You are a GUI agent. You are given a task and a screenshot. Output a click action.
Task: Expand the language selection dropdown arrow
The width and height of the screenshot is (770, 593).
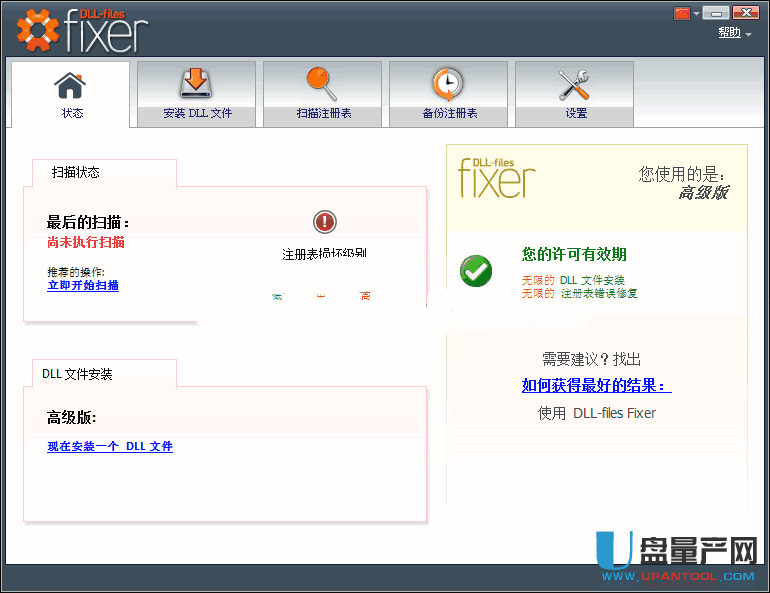[x=696, y=14]
